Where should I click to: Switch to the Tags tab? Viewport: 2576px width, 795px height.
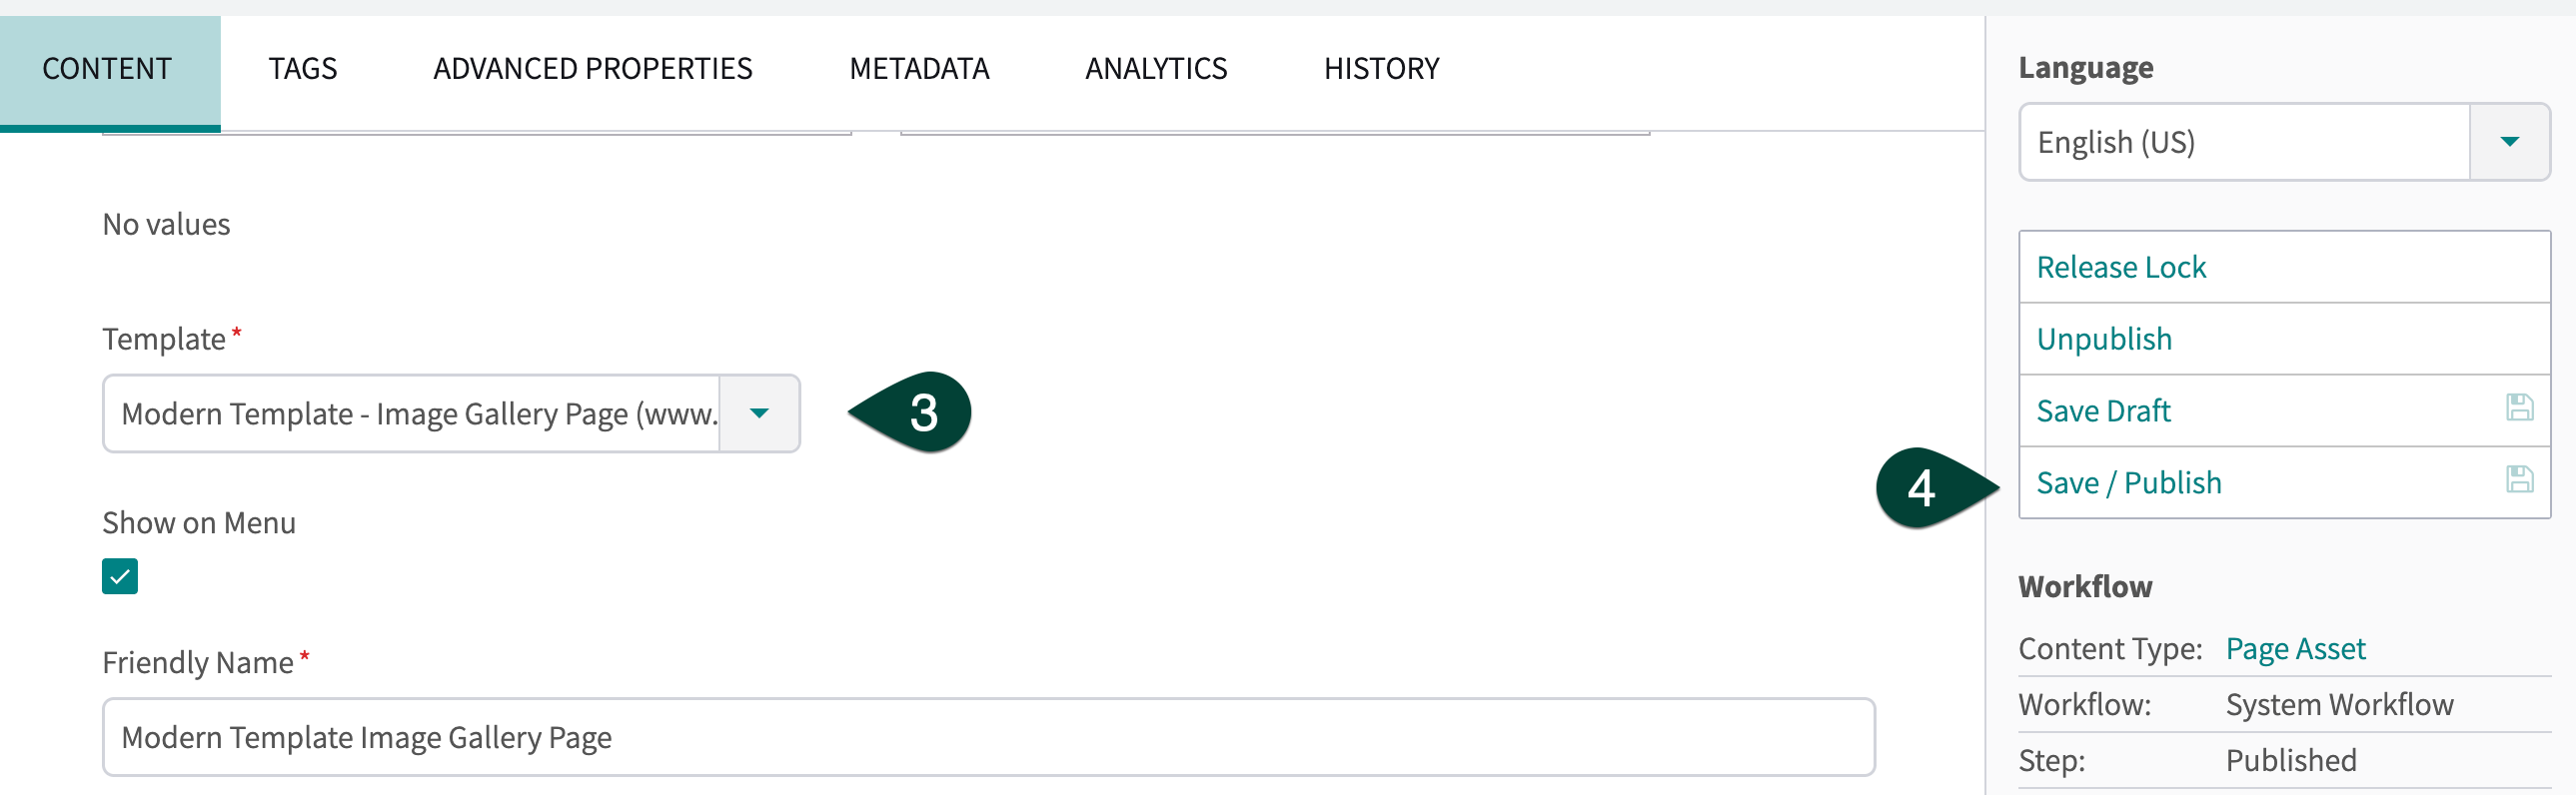302,69
